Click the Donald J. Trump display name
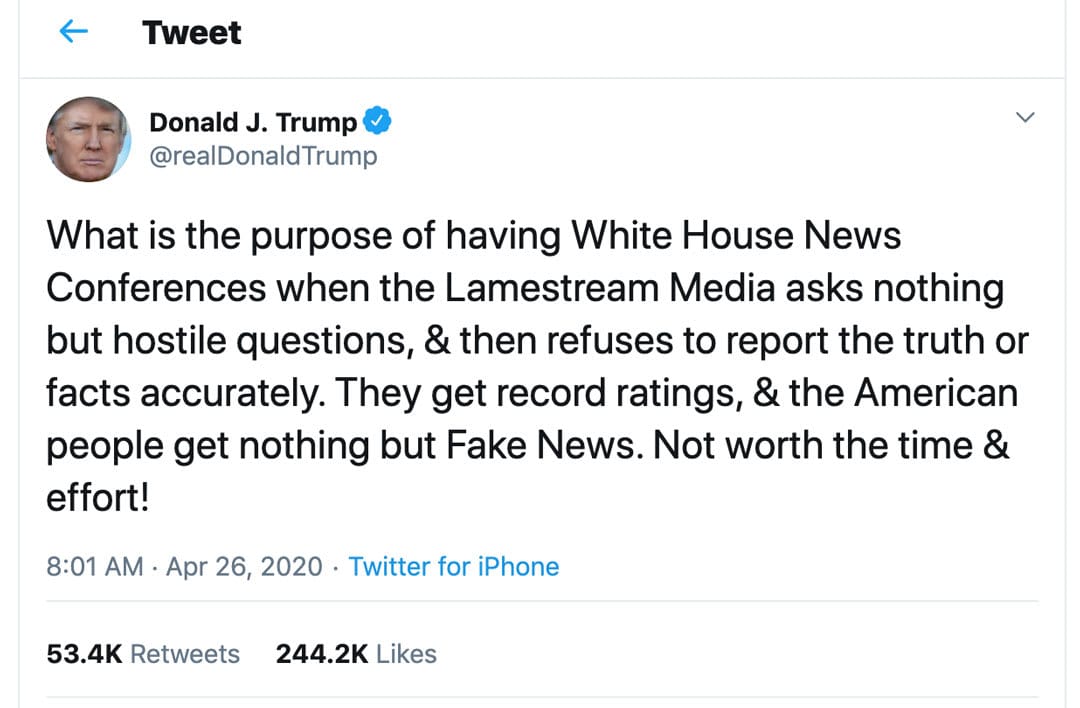Viewport: 1080px width, 708px height. coord(253,123)
